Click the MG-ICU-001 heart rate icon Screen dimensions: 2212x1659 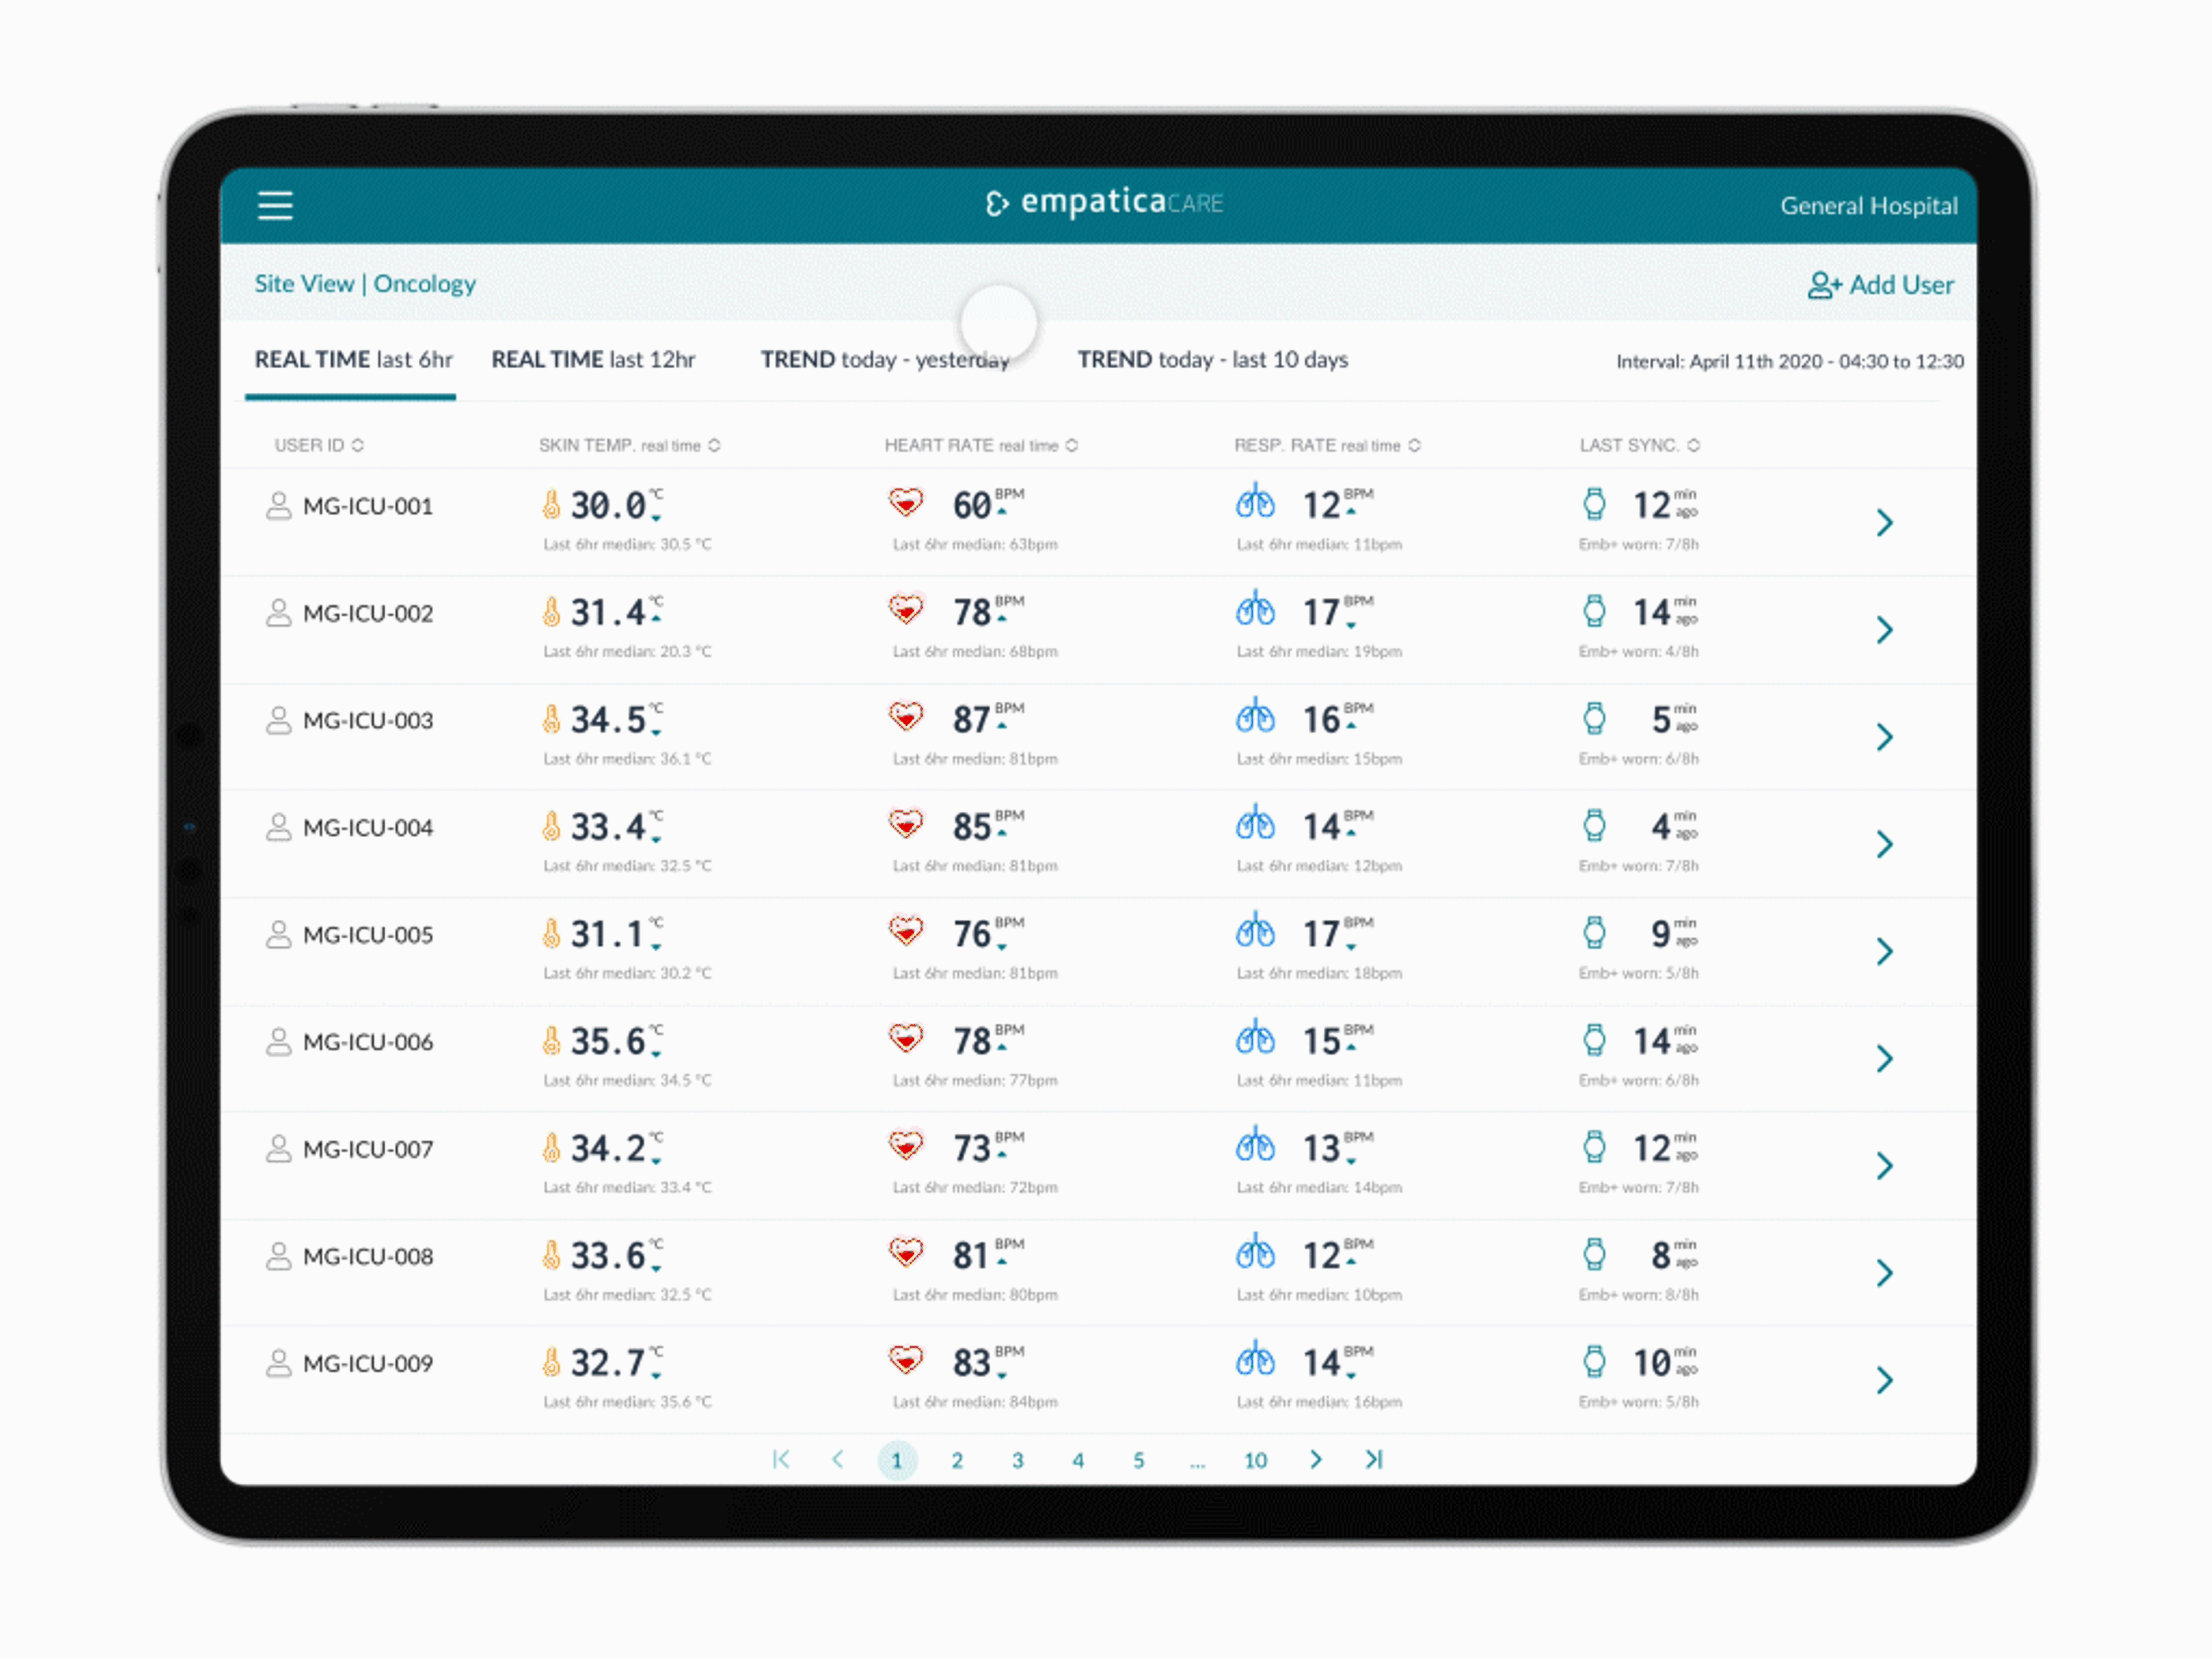906,502
